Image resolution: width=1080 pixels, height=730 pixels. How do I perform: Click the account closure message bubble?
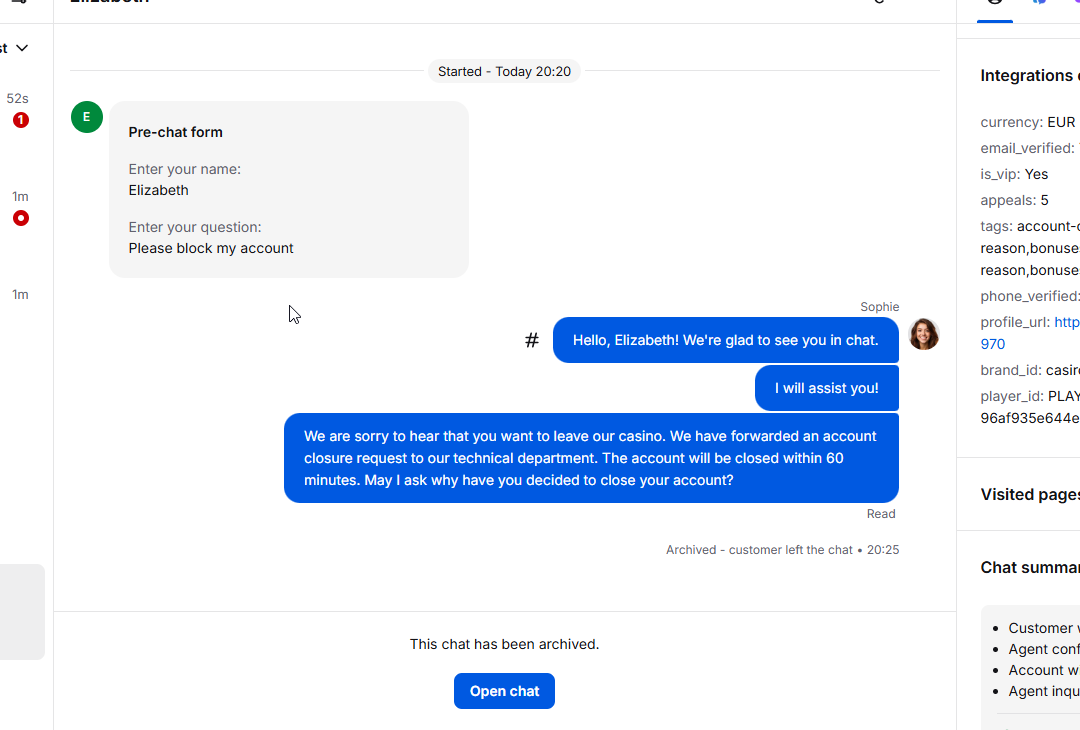[x=591, y=458]
